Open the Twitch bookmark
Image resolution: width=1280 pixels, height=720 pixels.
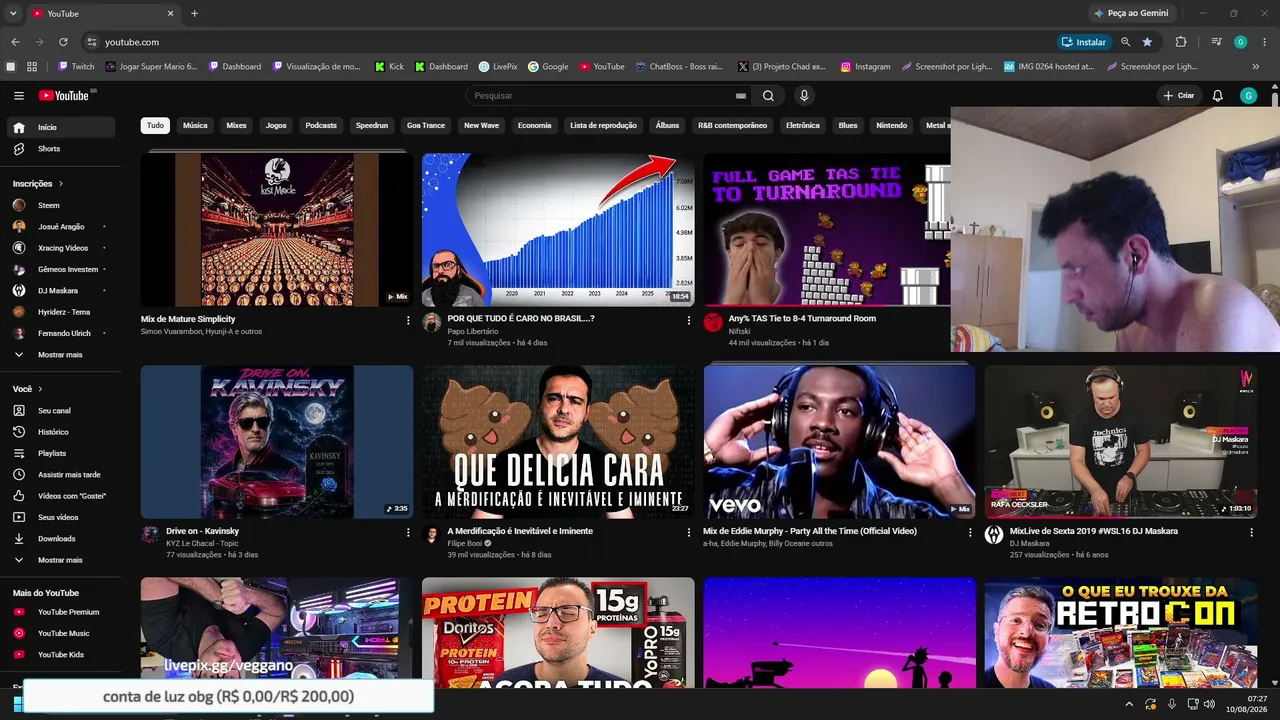pyautogui.click(x=76, y=67)
